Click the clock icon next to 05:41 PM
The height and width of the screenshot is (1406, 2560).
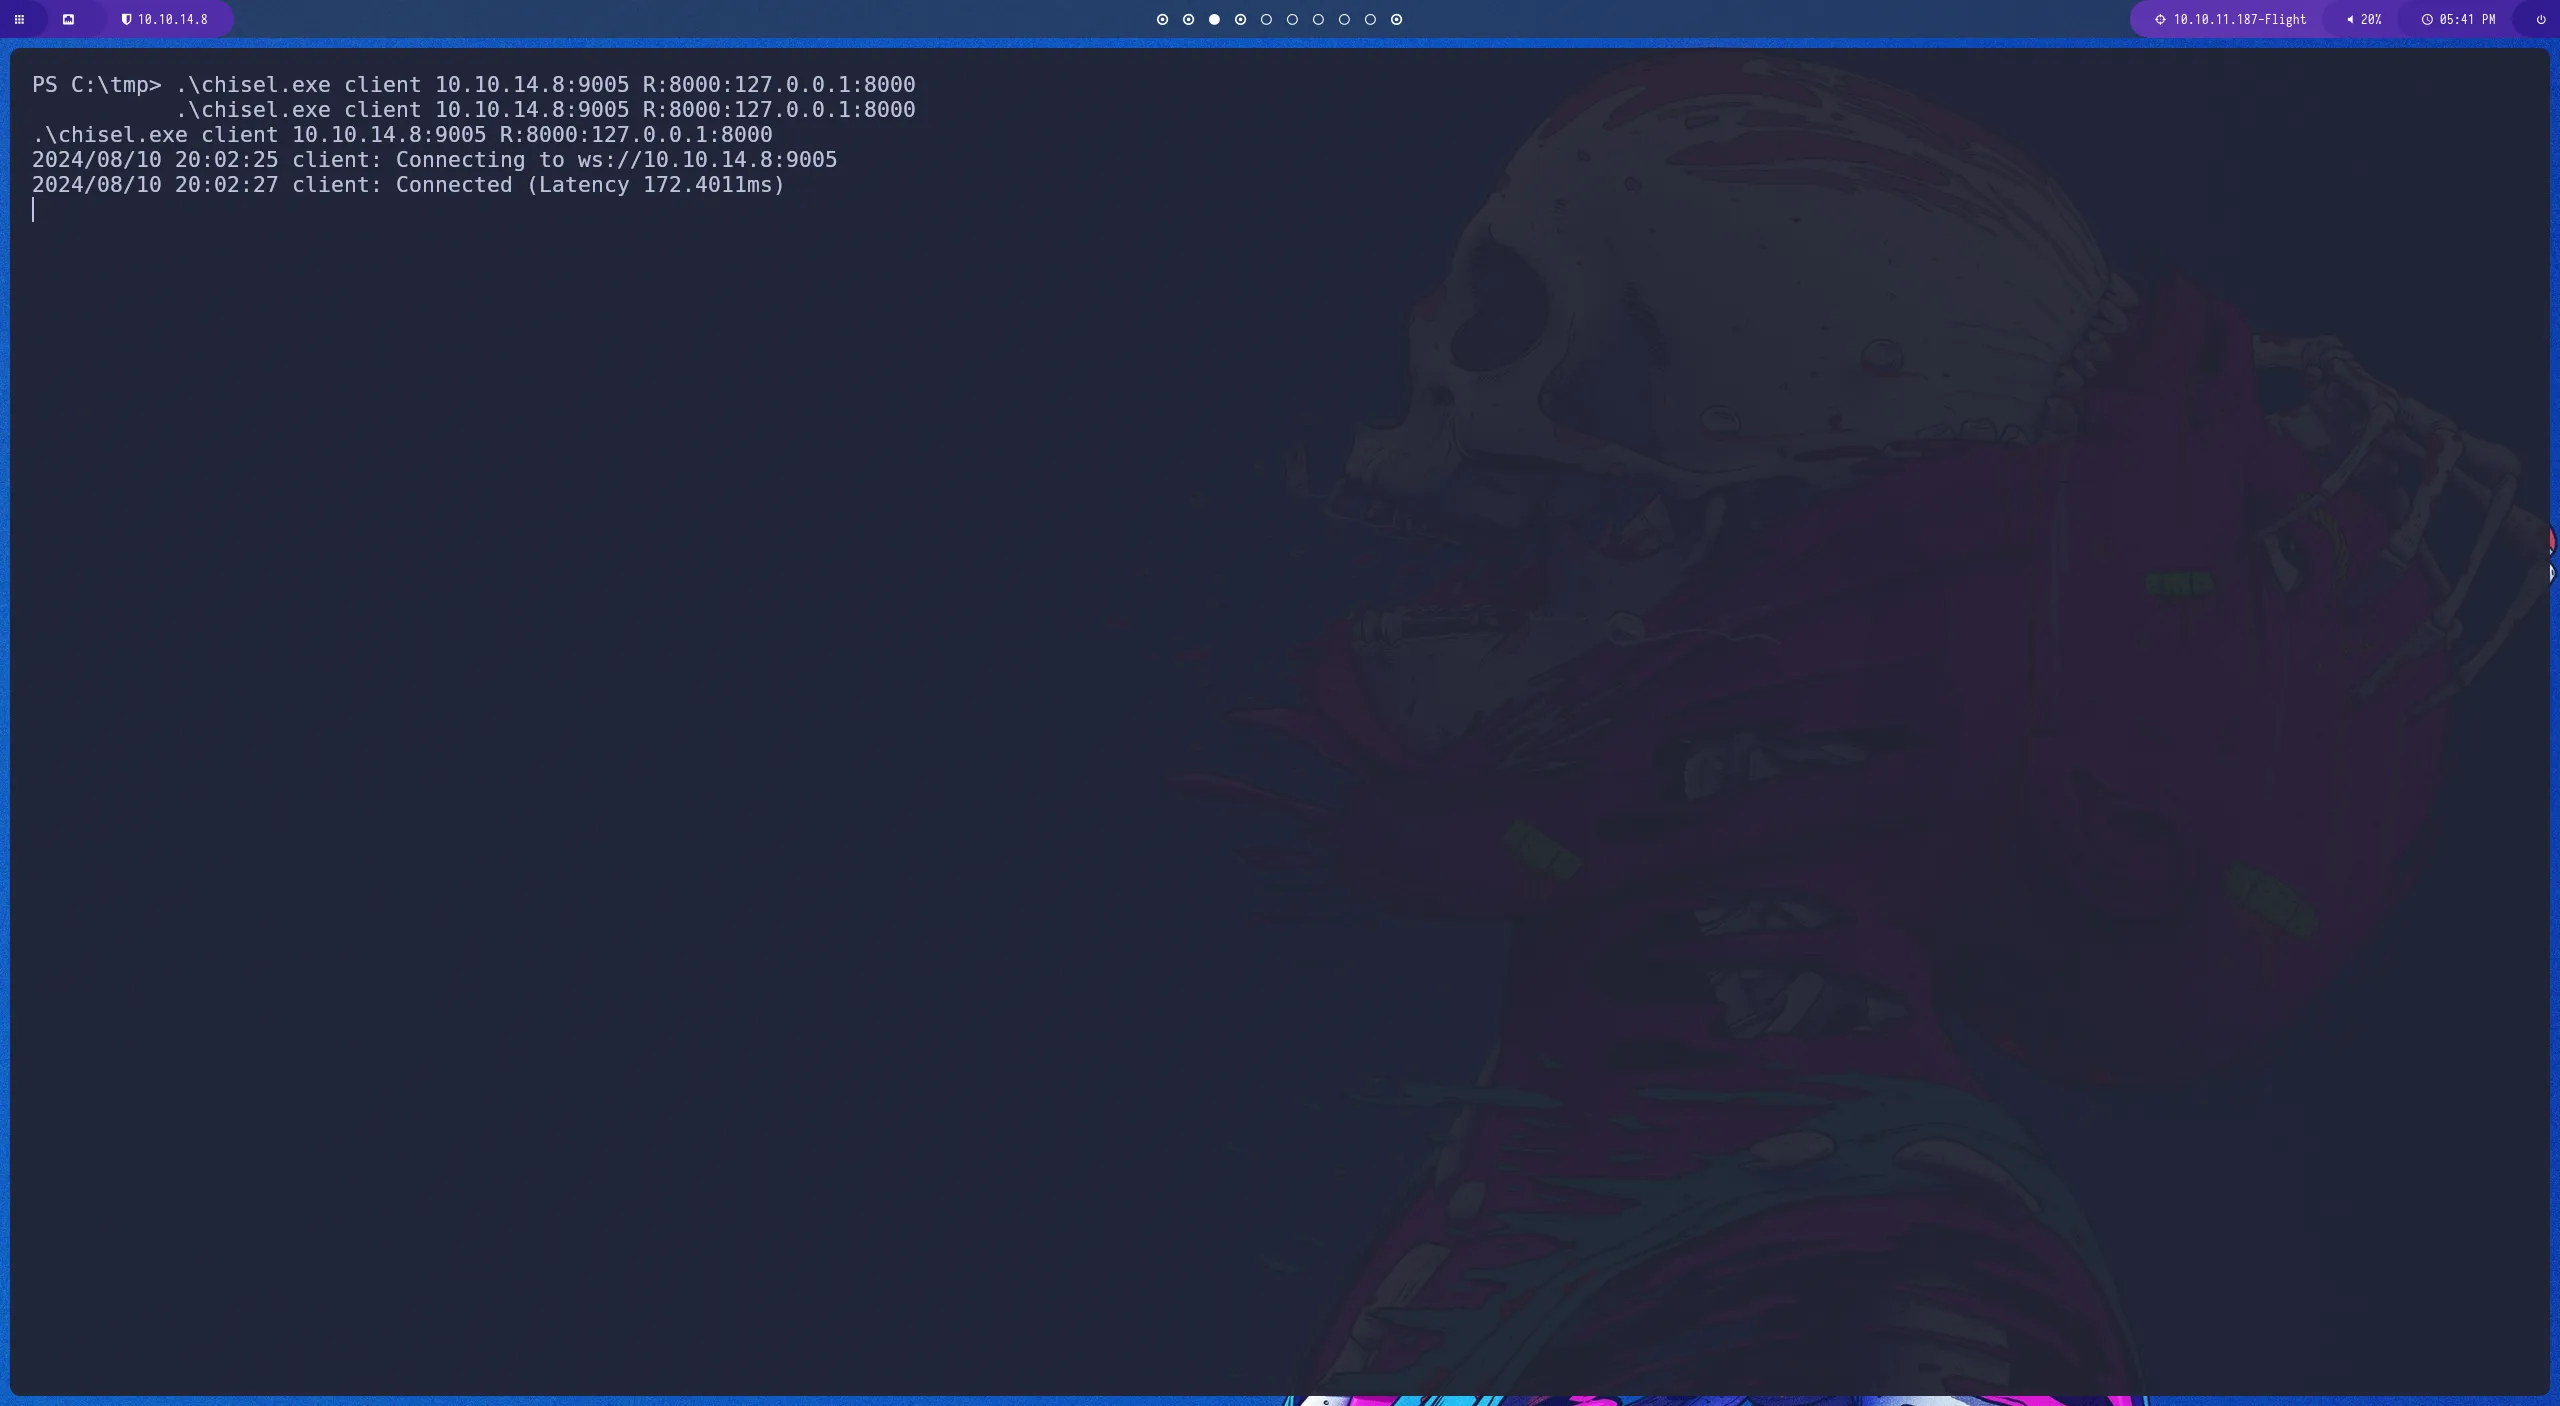tap(2427, 19)
